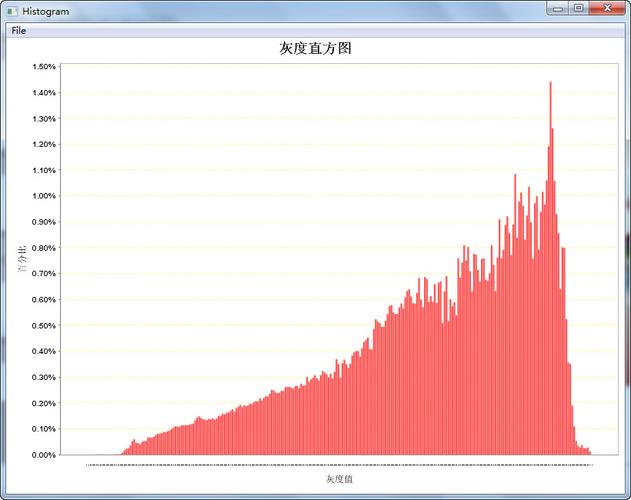
Task: Click the tallest histogram bar near 1.44%
Action: [551, 268]
